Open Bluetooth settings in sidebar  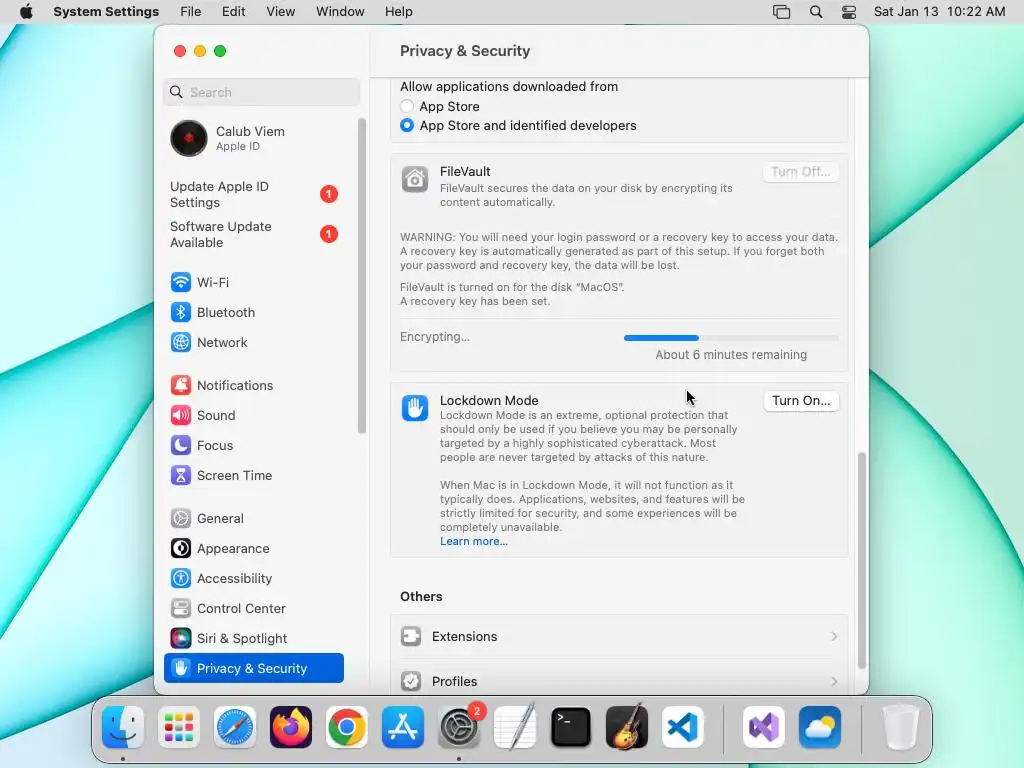click(x=253, y=312)
